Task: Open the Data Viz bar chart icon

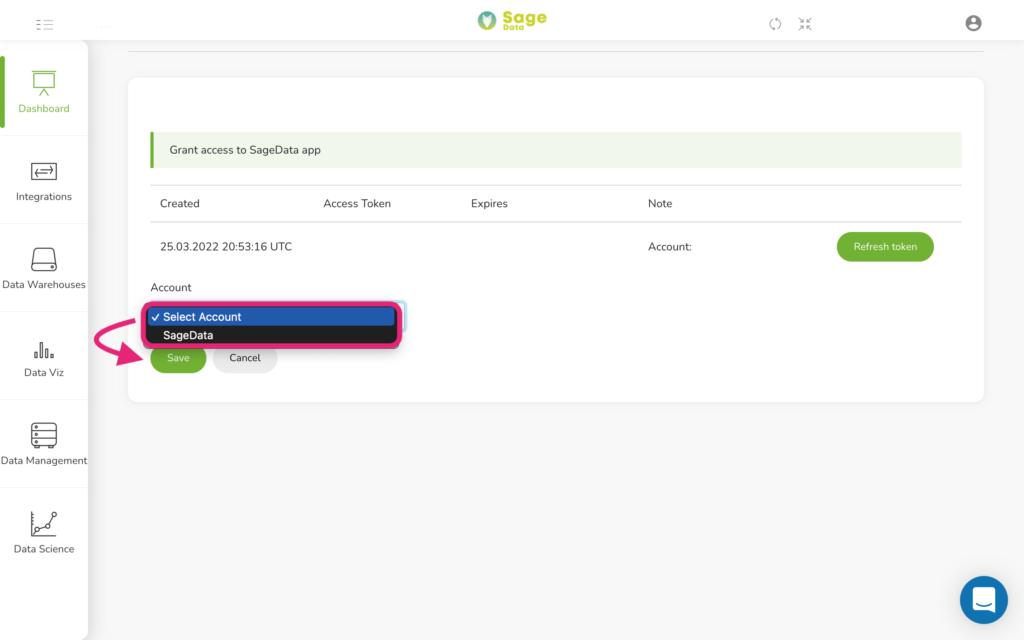Action: pos(44,350)
